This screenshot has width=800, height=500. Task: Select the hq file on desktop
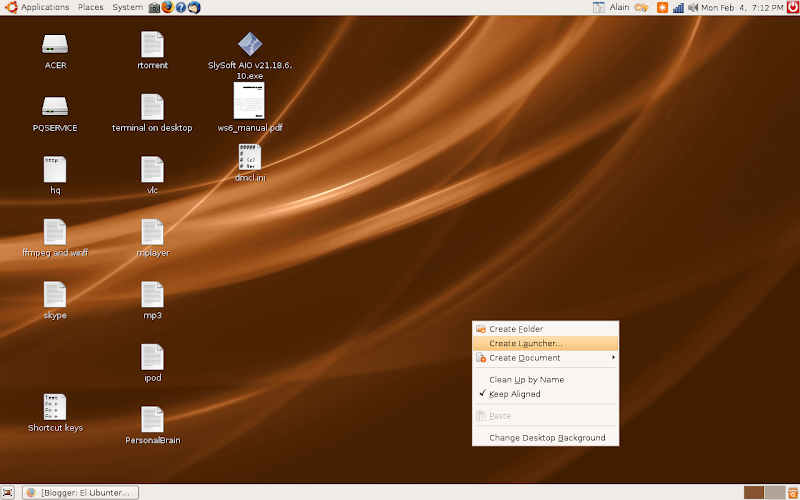tap(55, 169)
